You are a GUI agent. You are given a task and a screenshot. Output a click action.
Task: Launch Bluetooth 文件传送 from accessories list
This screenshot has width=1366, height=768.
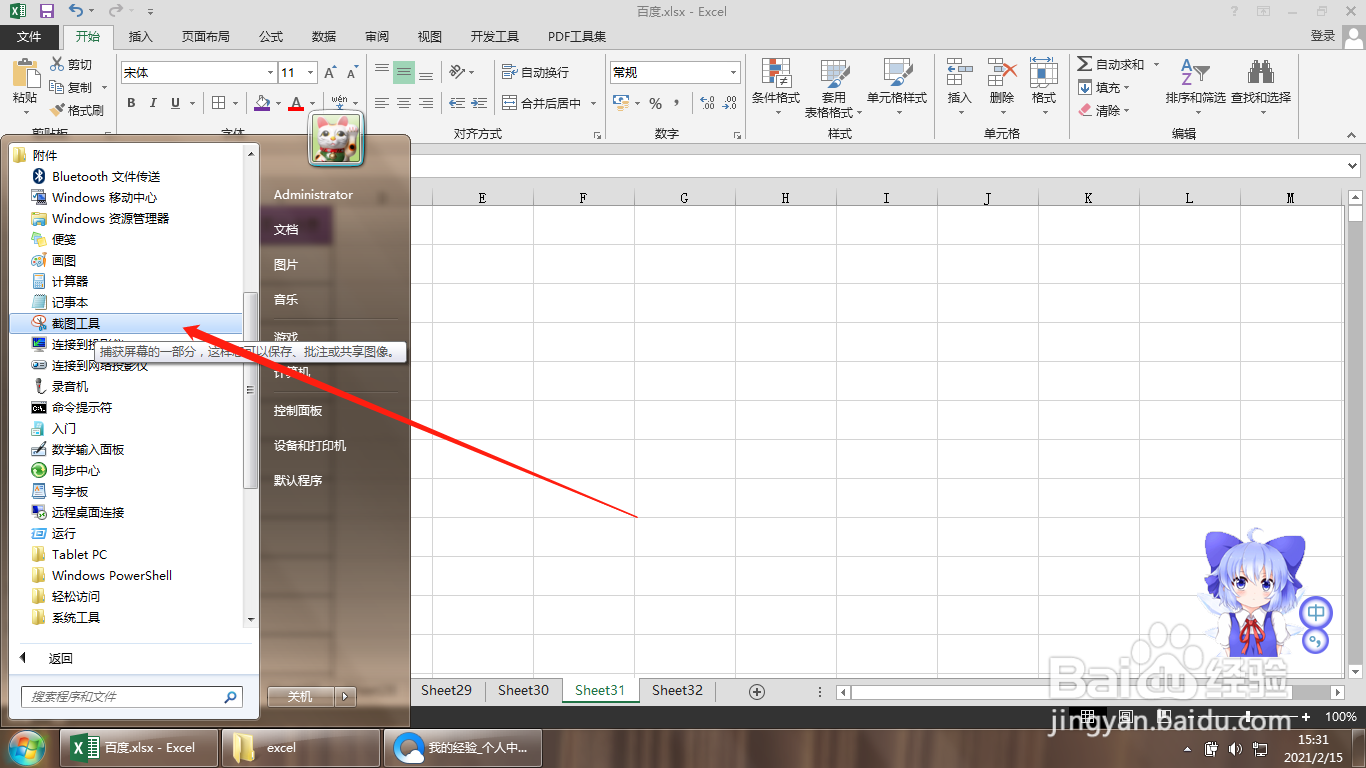click(x=106, y=176)
